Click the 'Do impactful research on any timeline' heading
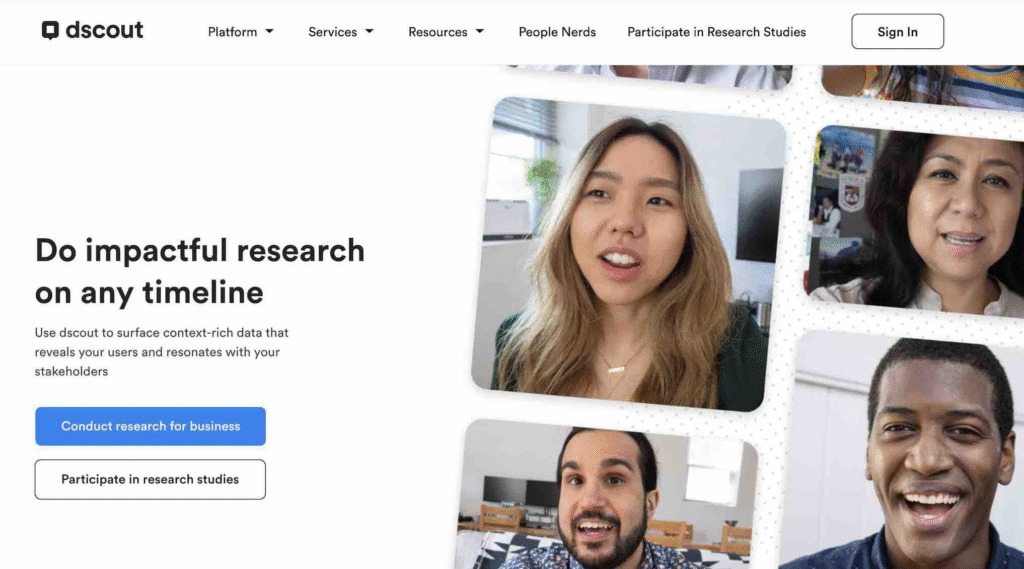Image resolution: width=1024 pixels, height=569 pixels. tap(200, 271)
